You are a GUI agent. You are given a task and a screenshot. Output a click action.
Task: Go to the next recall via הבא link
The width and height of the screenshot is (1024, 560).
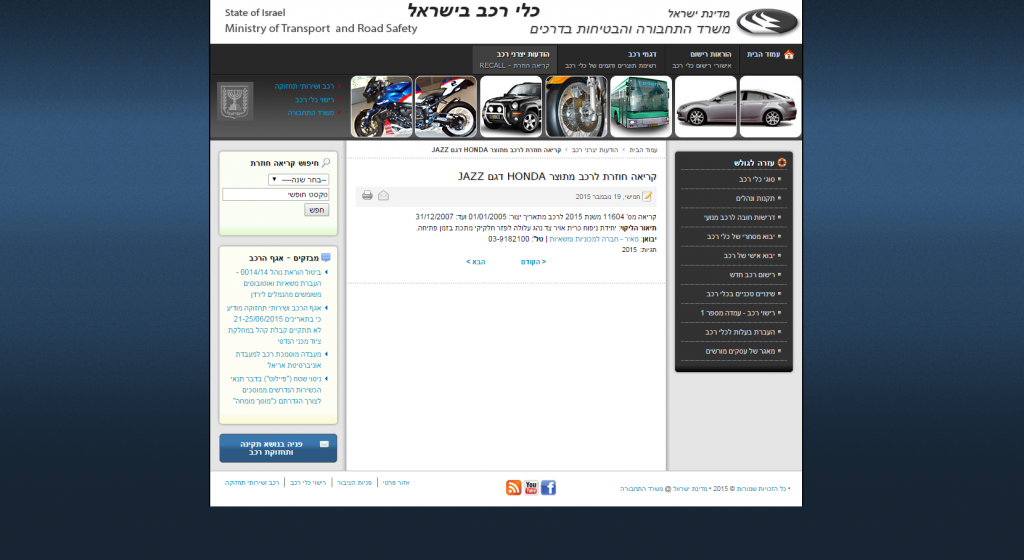point(475,262)
